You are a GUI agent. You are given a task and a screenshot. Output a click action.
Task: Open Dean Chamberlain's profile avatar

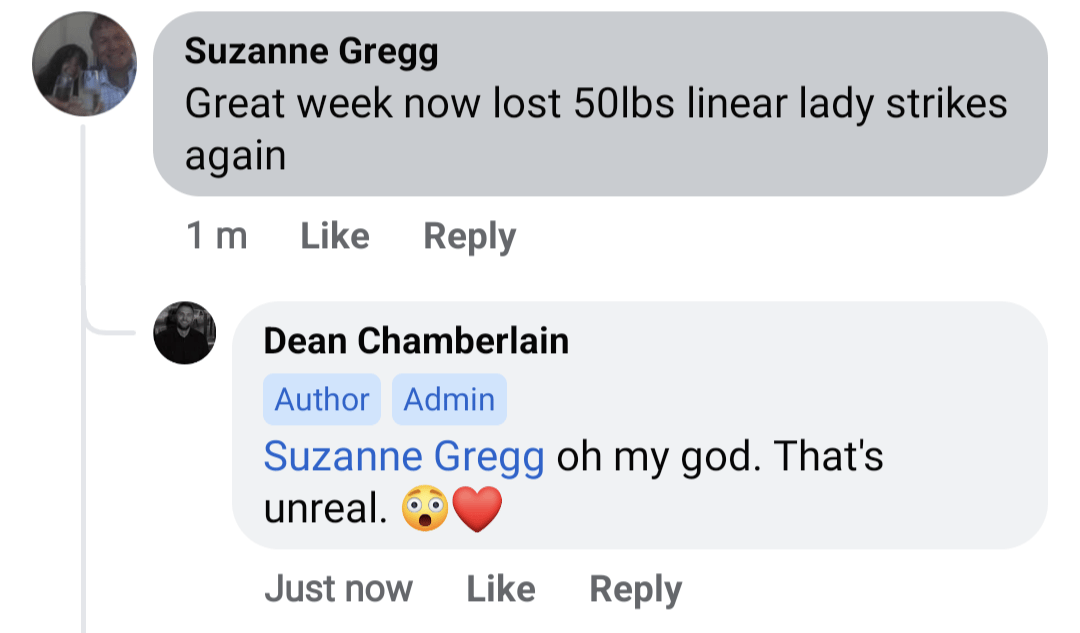pos(184,333)
